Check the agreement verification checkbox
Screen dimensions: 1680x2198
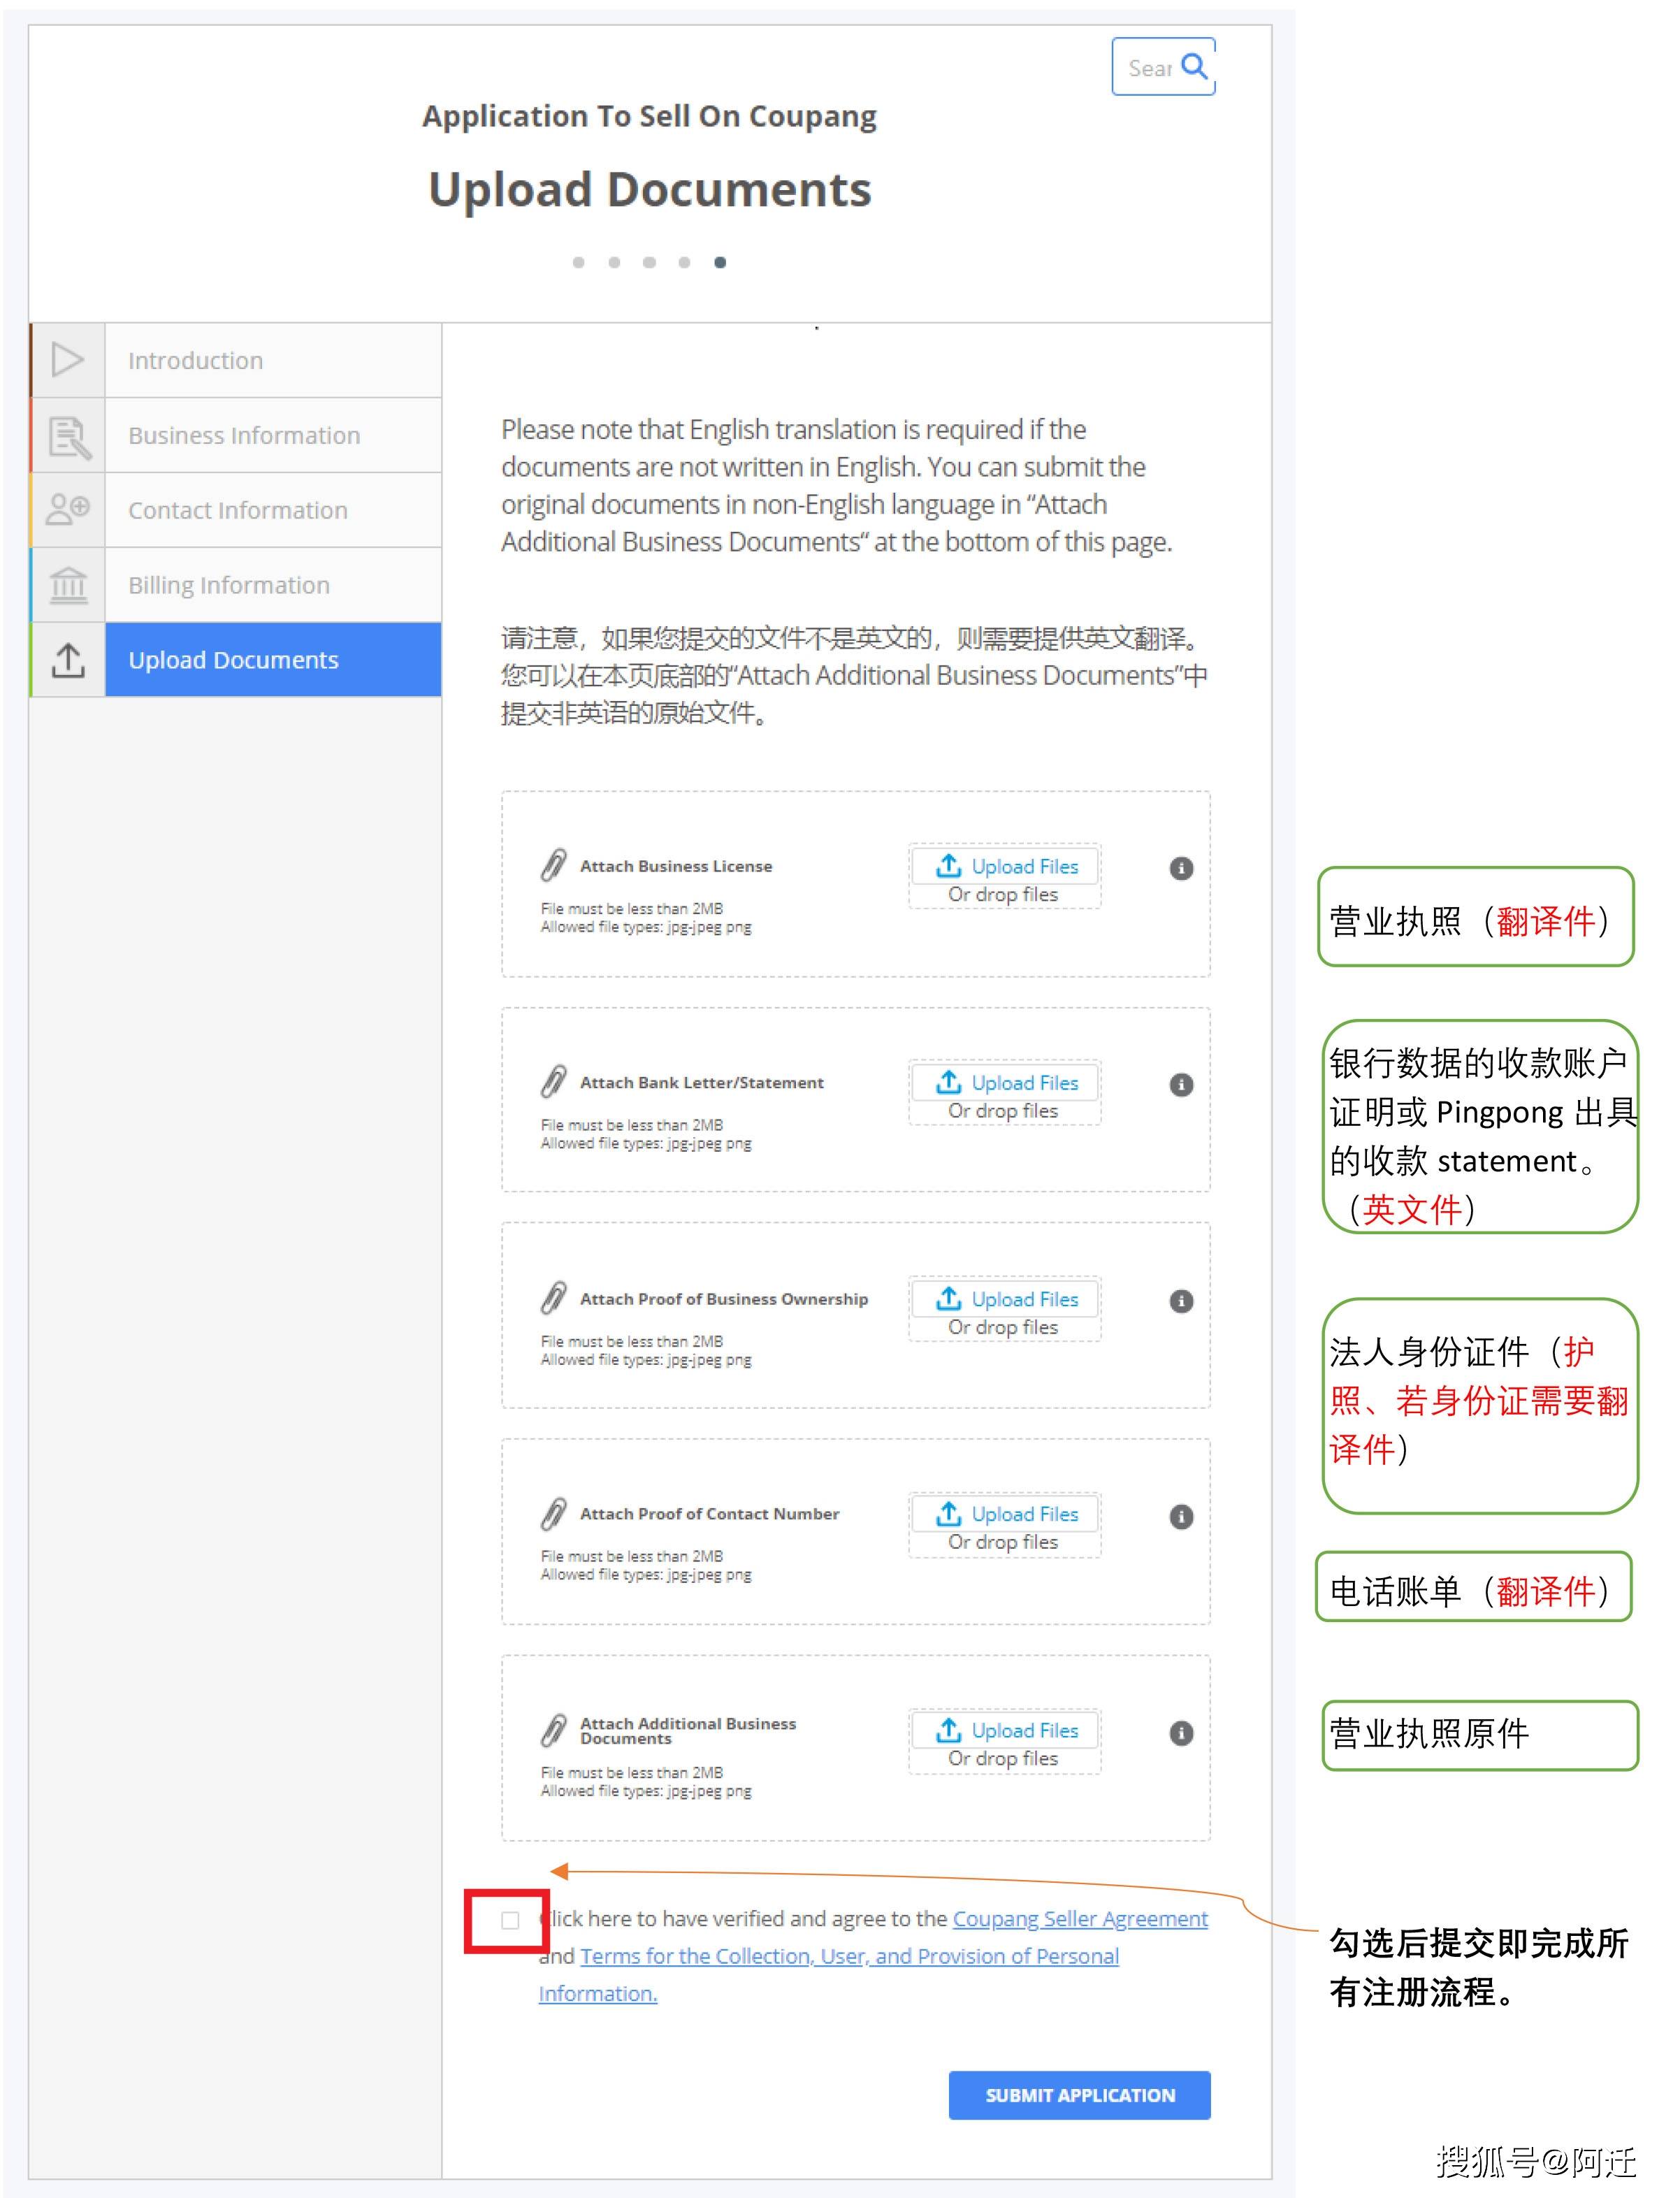[x=510, y=1920]
